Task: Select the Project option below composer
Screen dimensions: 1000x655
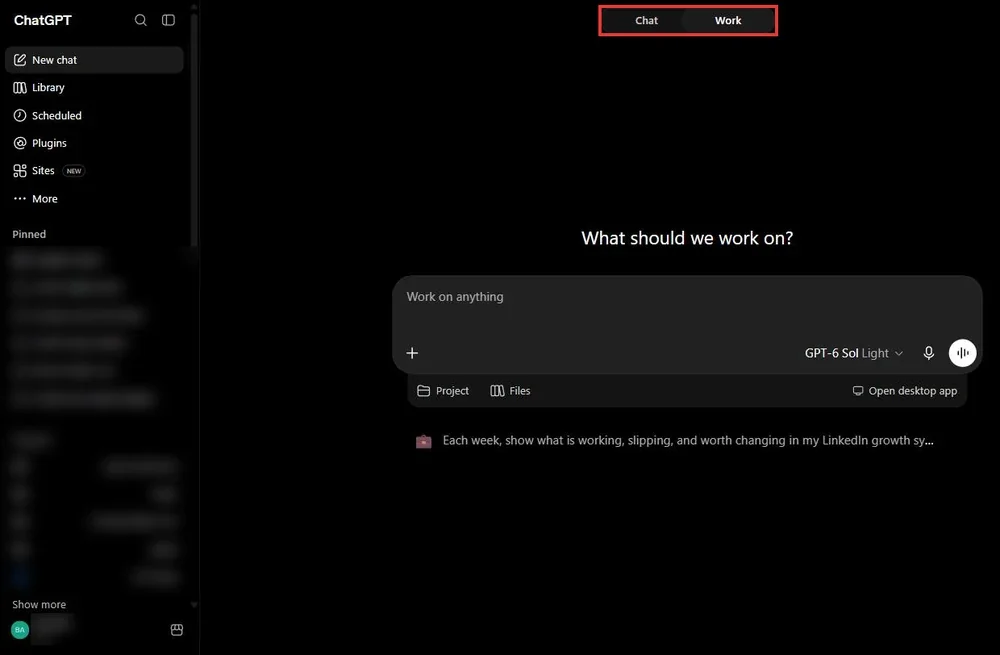Action: tap(443, 391)
